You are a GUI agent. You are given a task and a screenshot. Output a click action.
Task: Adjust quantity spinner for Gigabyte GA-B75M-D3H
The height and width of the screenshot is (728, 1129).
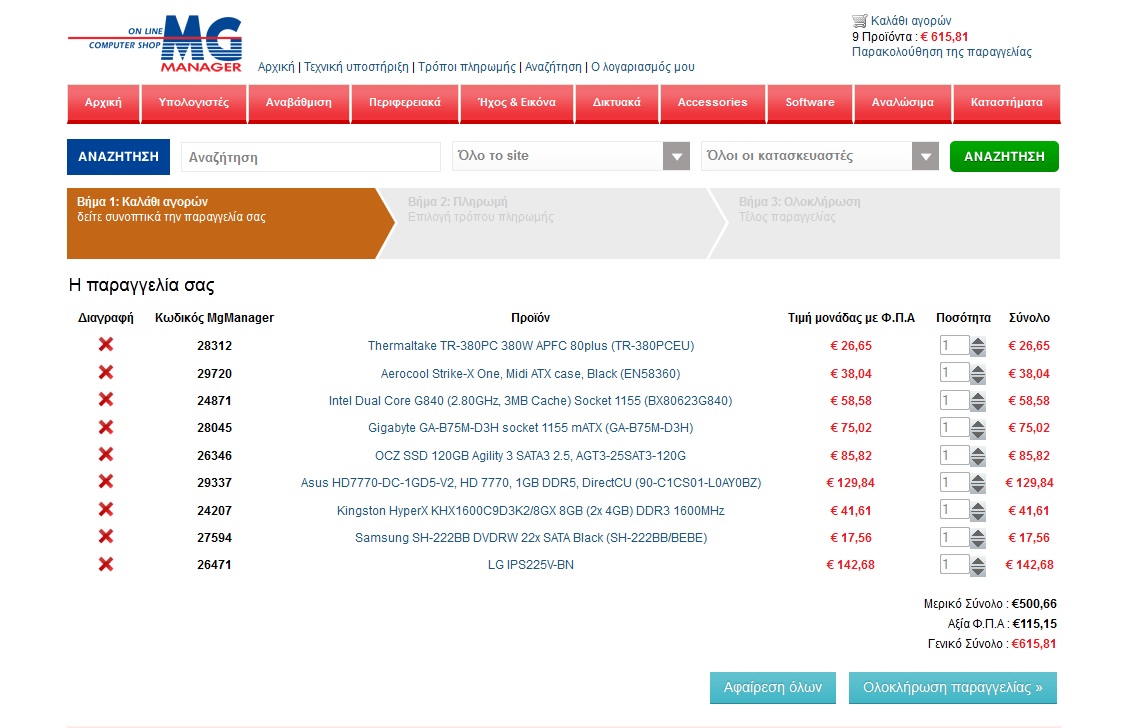[977, 429]
